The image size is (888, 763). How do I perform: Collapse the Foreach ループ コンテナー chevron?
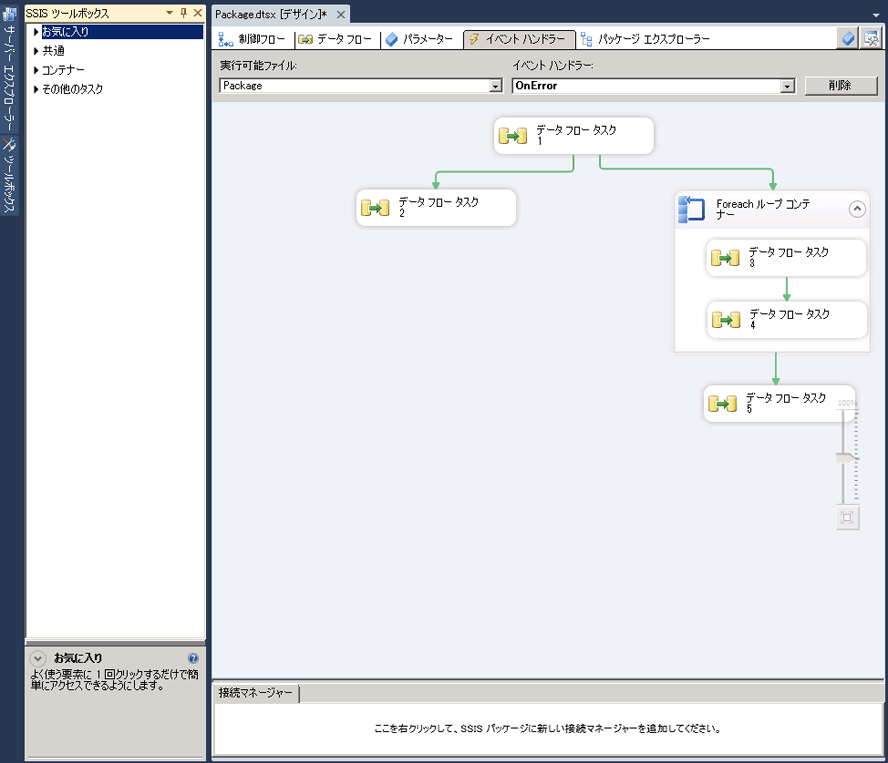pyautogui.click(x=857, y=209)
